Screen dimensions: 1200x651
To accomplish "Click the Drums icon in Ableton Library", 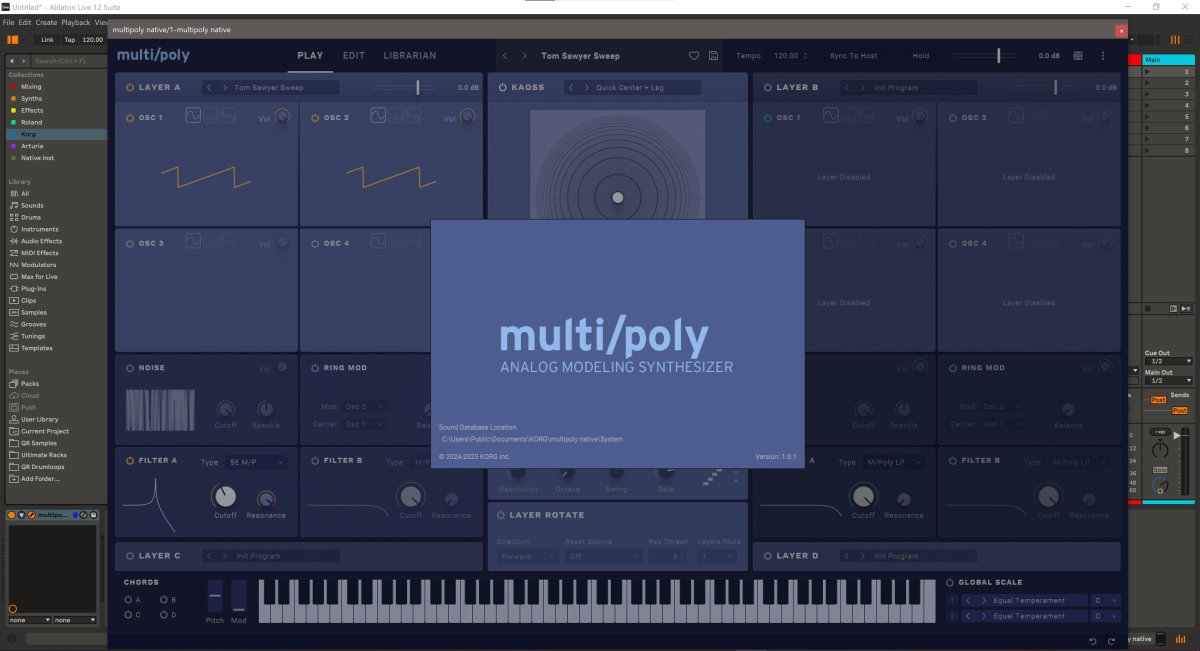I will tap(13, 217).
